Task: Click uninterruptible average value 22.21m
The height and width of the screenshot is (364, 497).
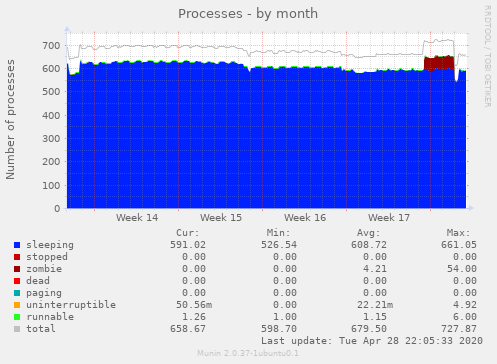Action: coord(375,305)
